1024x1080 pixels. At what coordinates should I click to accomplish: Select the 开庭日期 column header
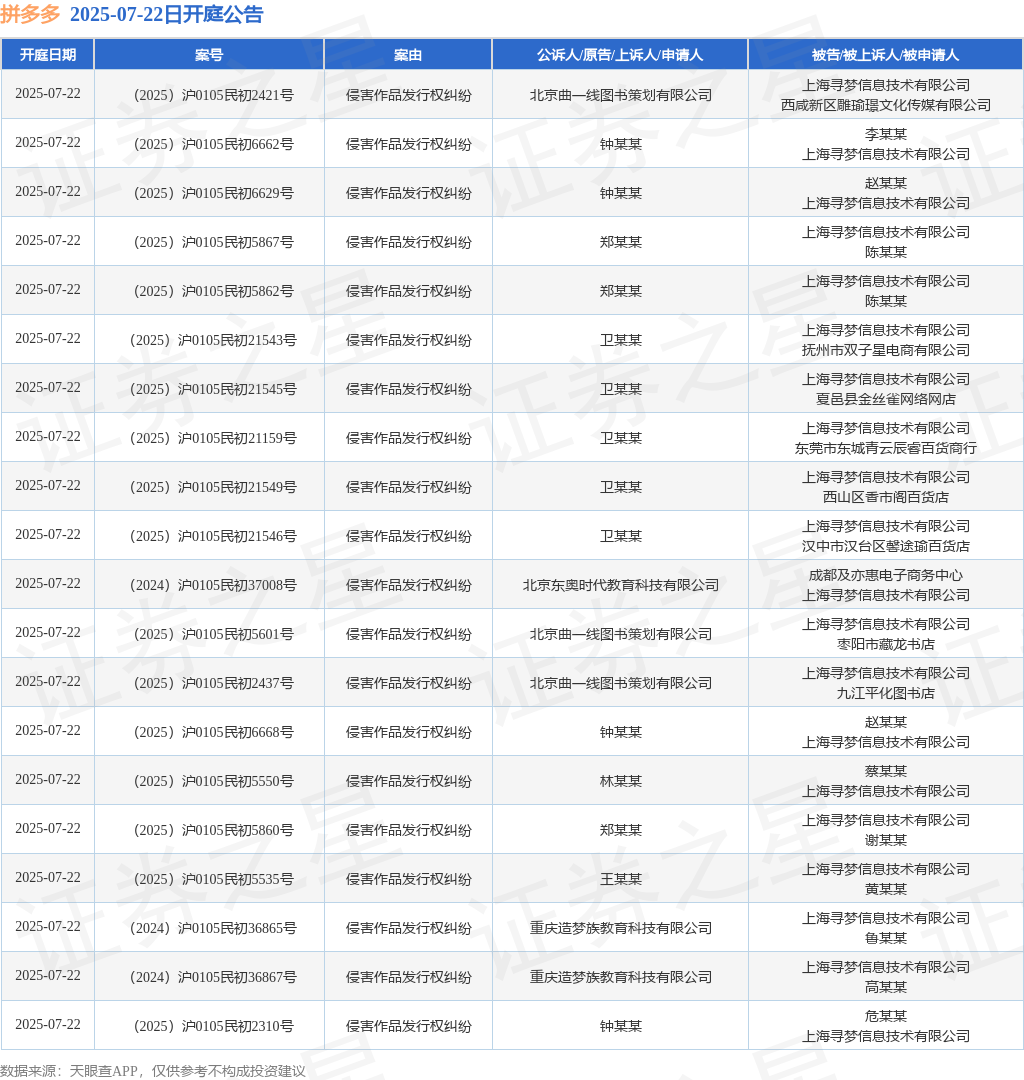[48, 55]
